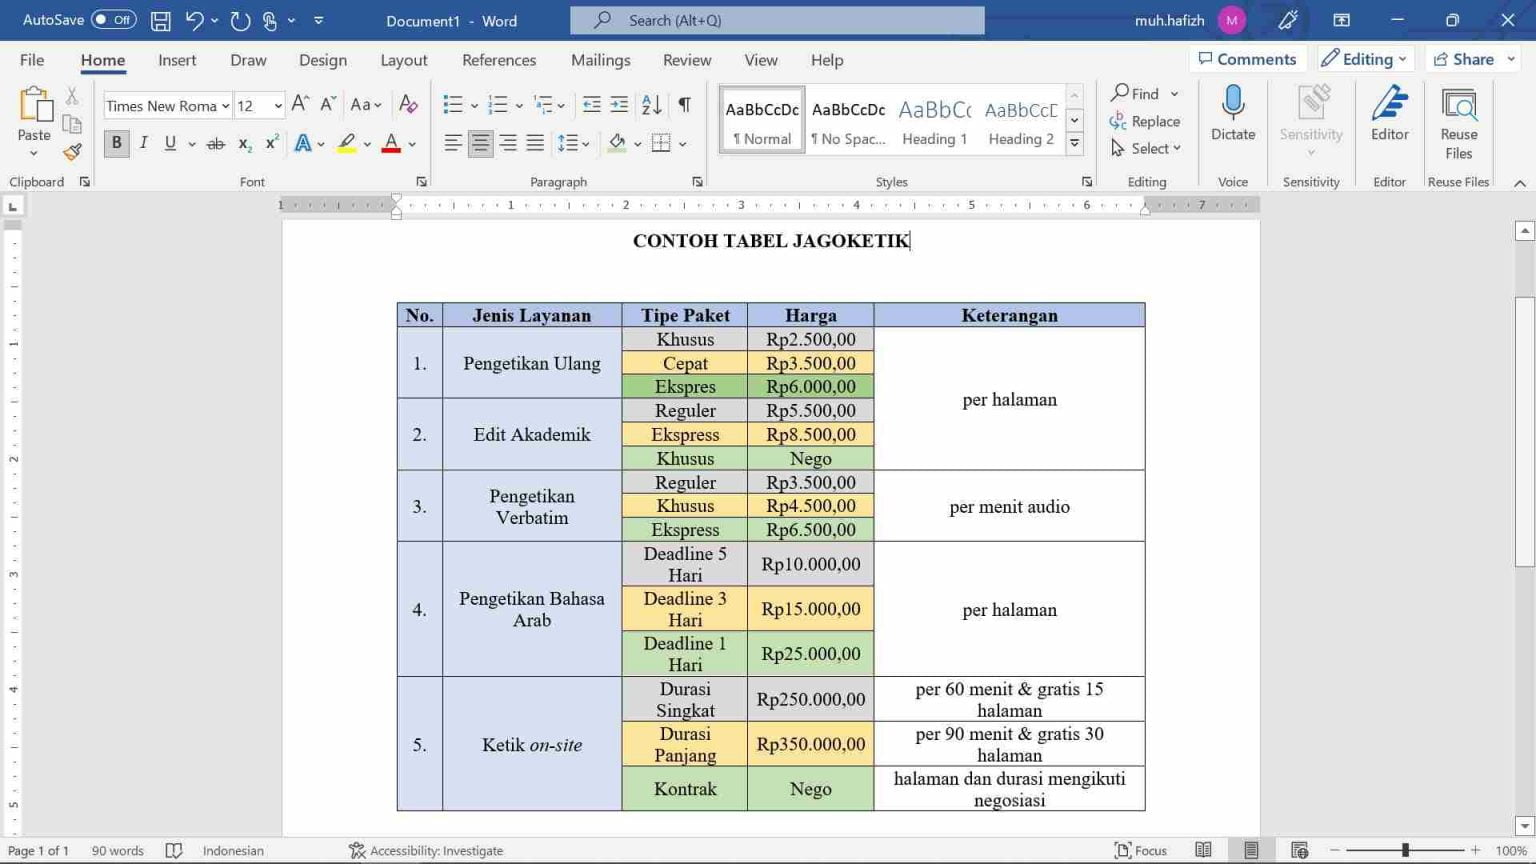Open the Comments panel
Screen dimensions: 1536x864
[x=1248, y=59]
